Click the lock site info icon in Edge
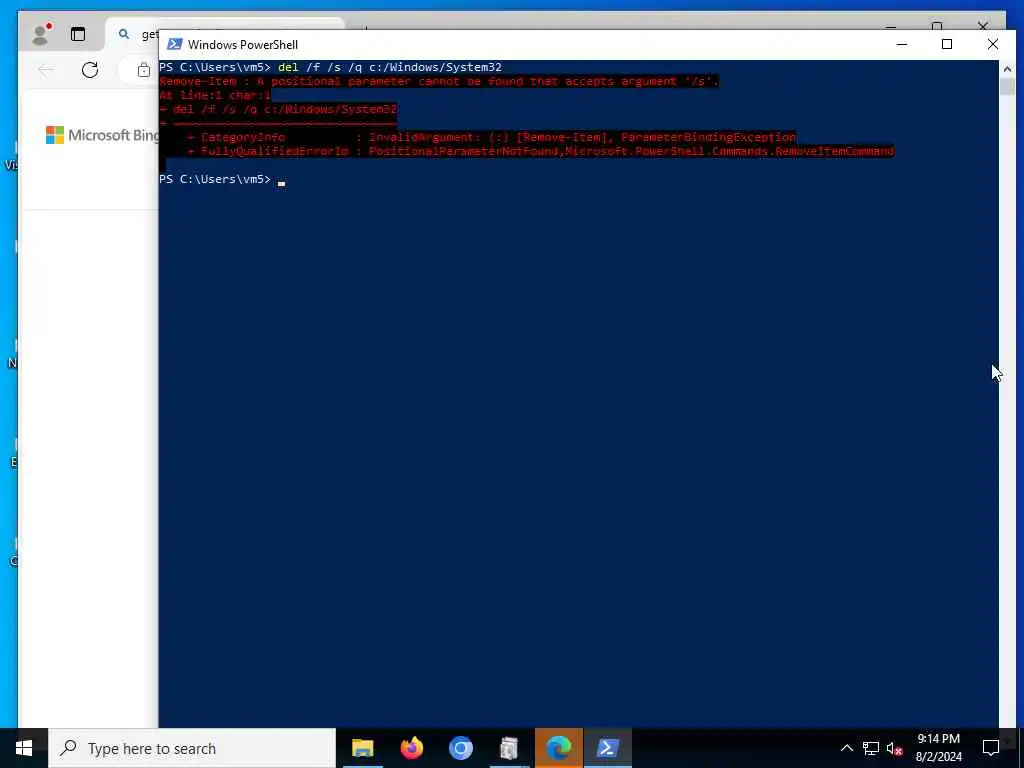 (144, 70)
